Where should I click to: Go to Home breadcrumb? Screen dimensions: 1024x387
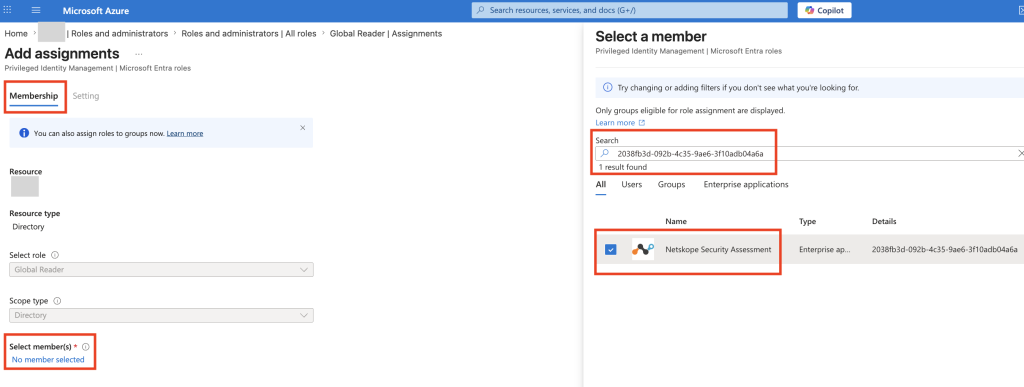tap(16, 33)
